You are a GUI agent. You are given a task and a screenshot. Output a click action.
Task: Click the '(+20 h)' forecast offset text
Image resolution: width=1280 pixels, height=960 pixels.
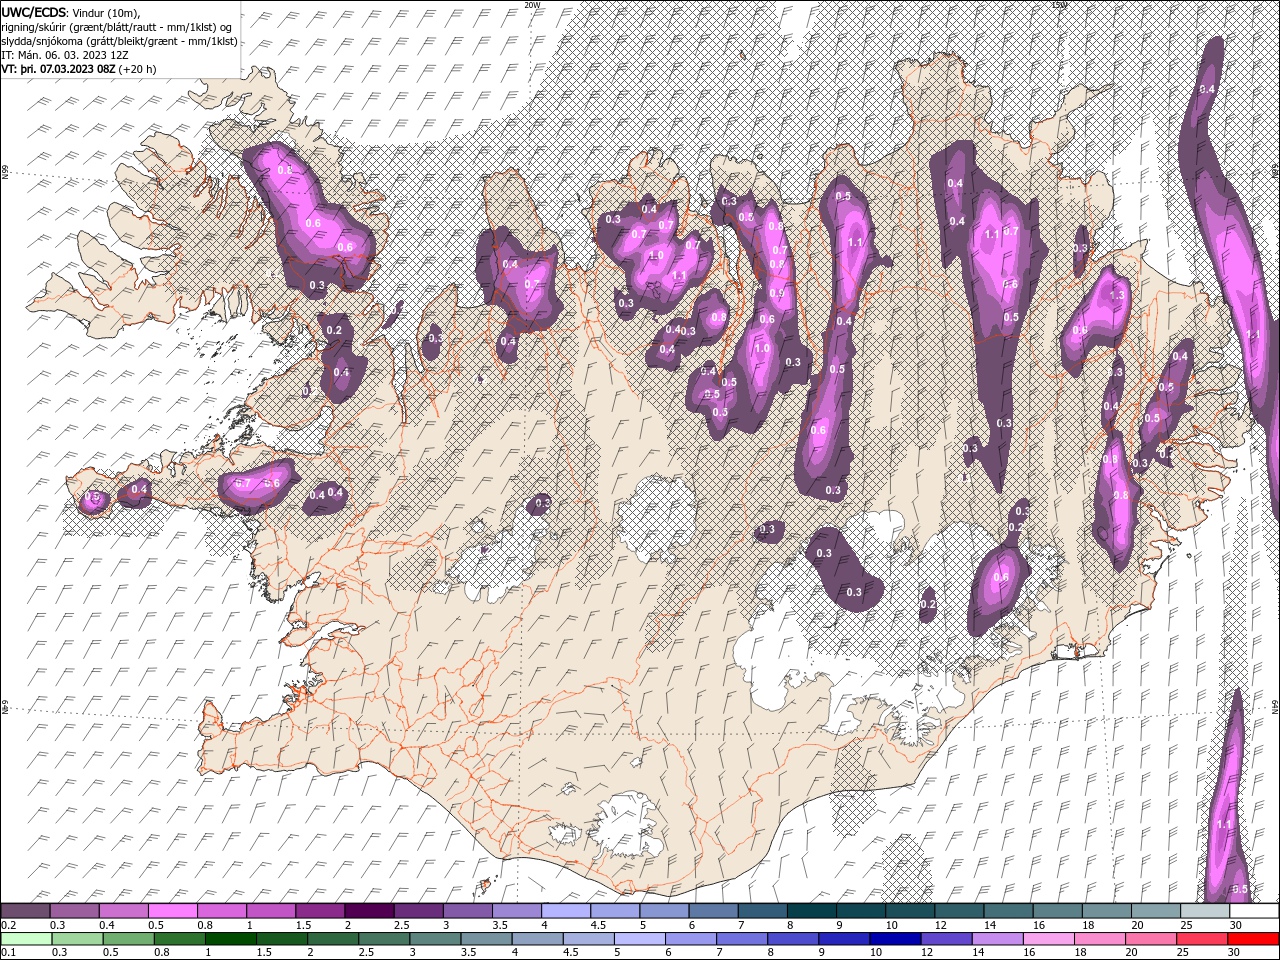[x=137, y=69]
